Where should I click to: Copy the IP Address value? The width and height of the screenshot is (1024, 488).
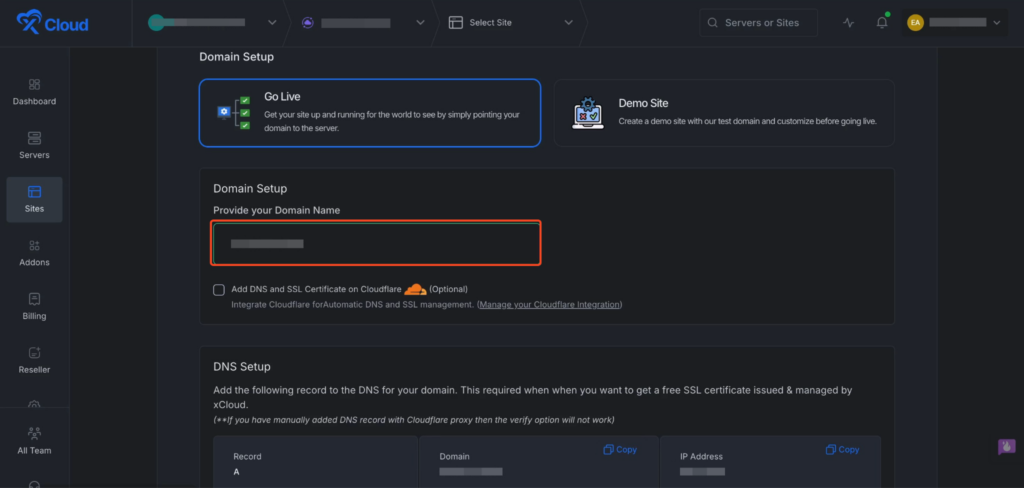pos(841,450)
